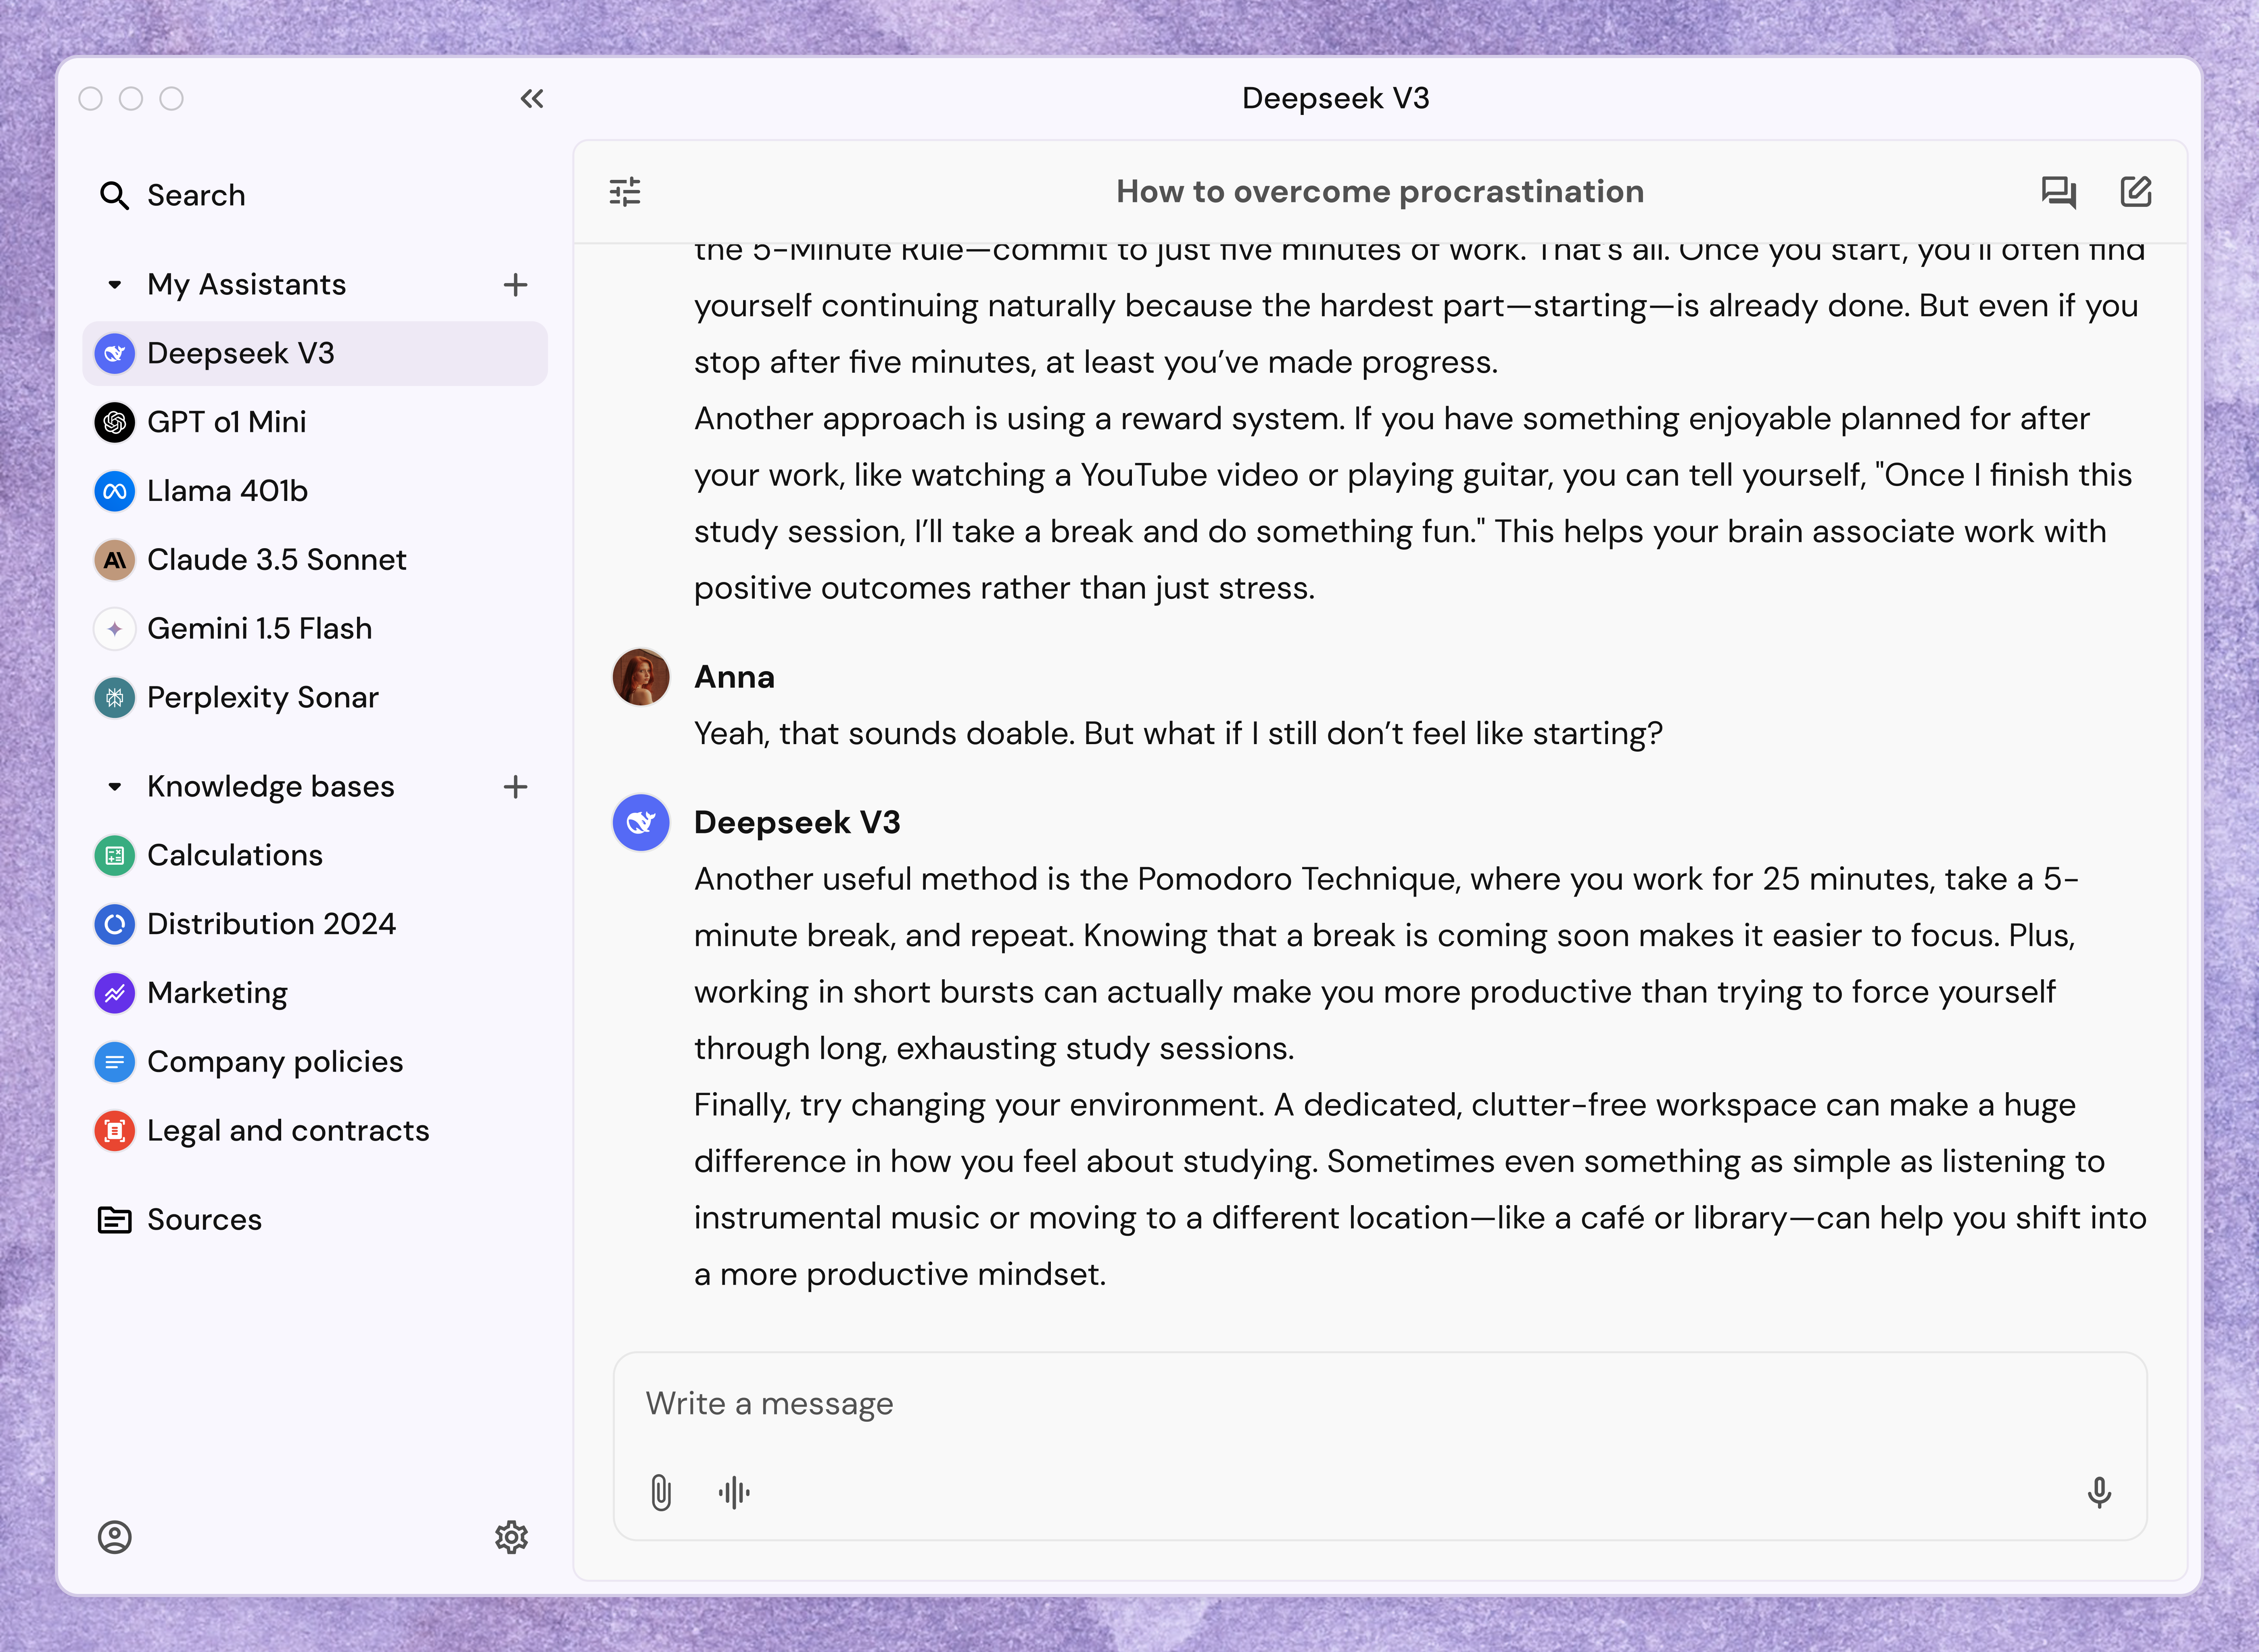Open the Legal and contracts knowledge base
Image resolution: width=2259 pixels, height=1652 pixels.
pos(315,1131)
